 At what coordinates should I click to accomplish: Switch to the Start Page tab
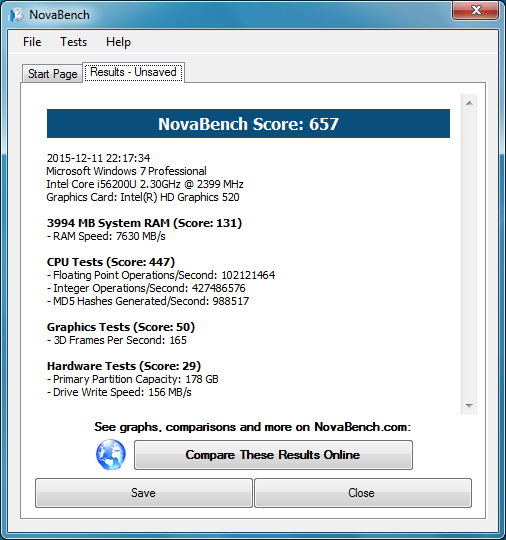(52, 74)
